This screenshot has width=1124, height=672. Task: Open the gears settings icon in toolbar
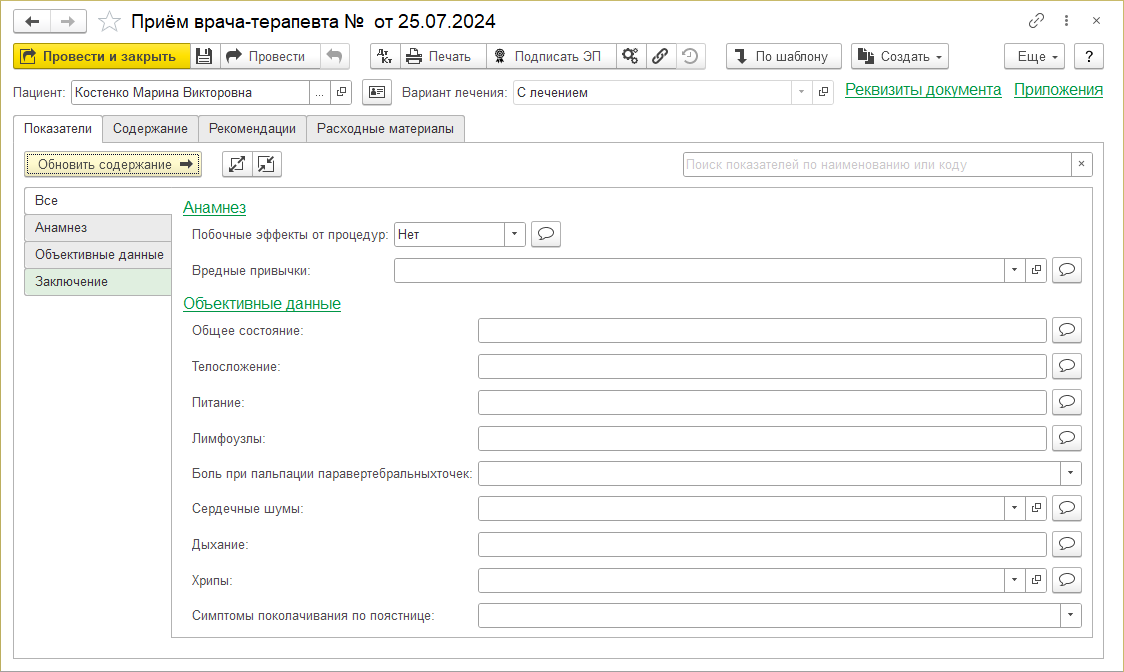pos(630,56)
